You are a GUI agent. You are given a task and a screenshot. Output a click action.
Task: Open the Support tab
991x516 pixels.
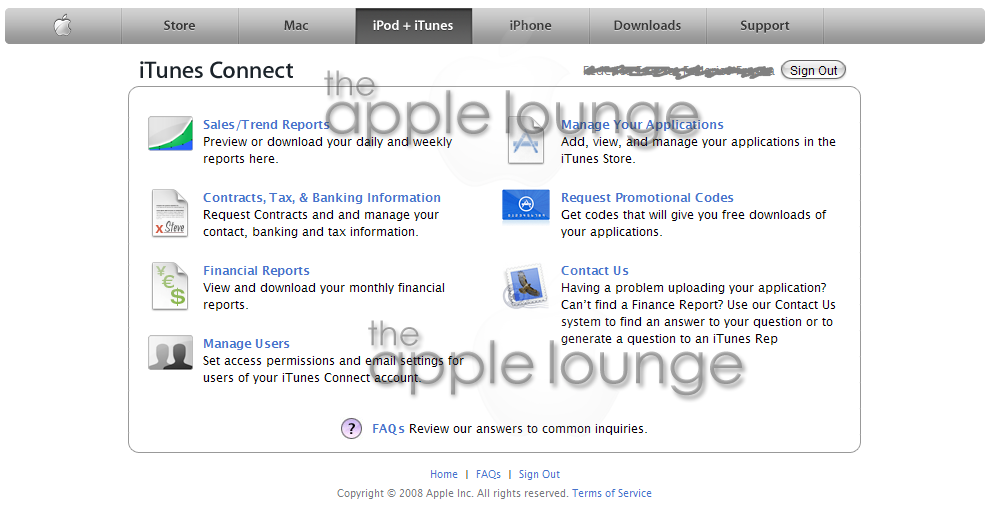tap(765, 26)
